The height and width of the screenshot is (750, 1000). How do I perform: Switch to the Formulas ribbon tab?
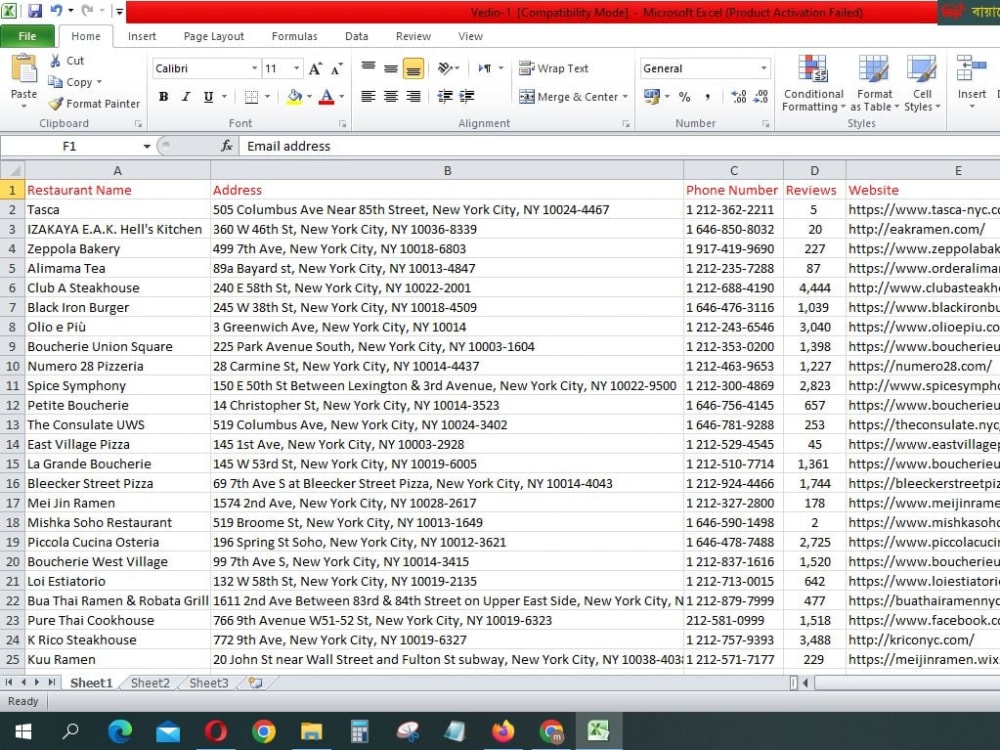(x=293, y=36)
